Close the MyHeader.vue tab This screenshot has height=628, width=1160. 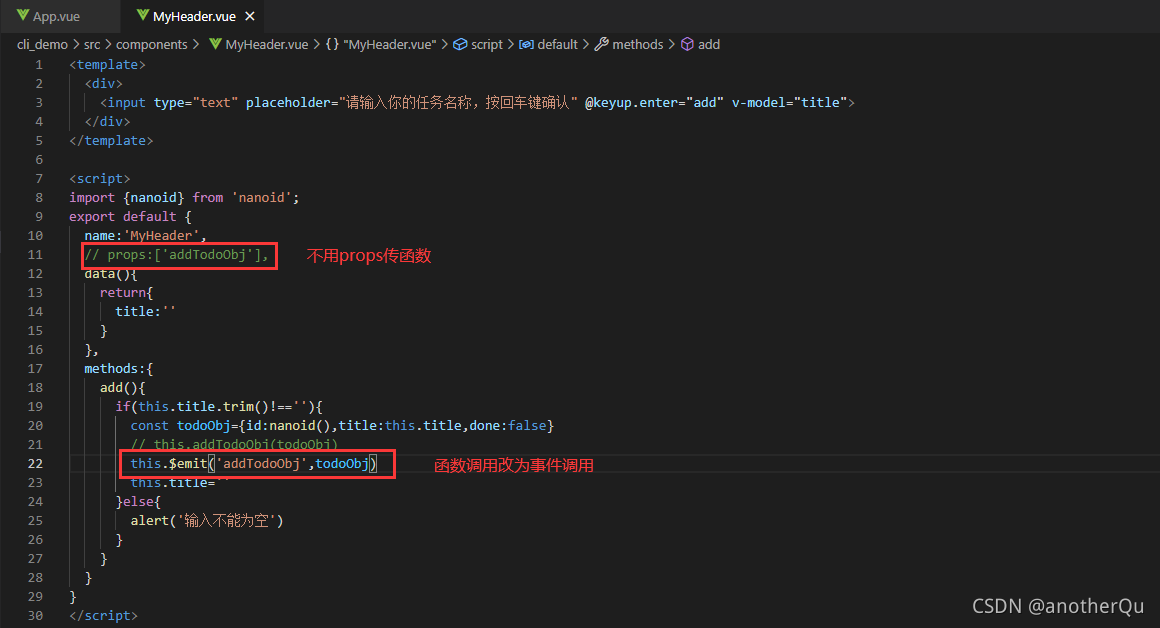pos(250,16)
